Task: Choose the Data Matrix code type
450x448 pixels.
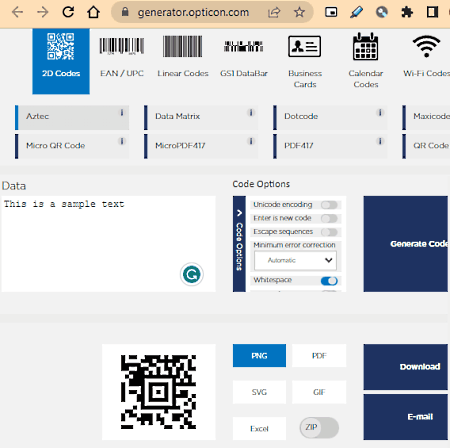Action: [201, 117]
